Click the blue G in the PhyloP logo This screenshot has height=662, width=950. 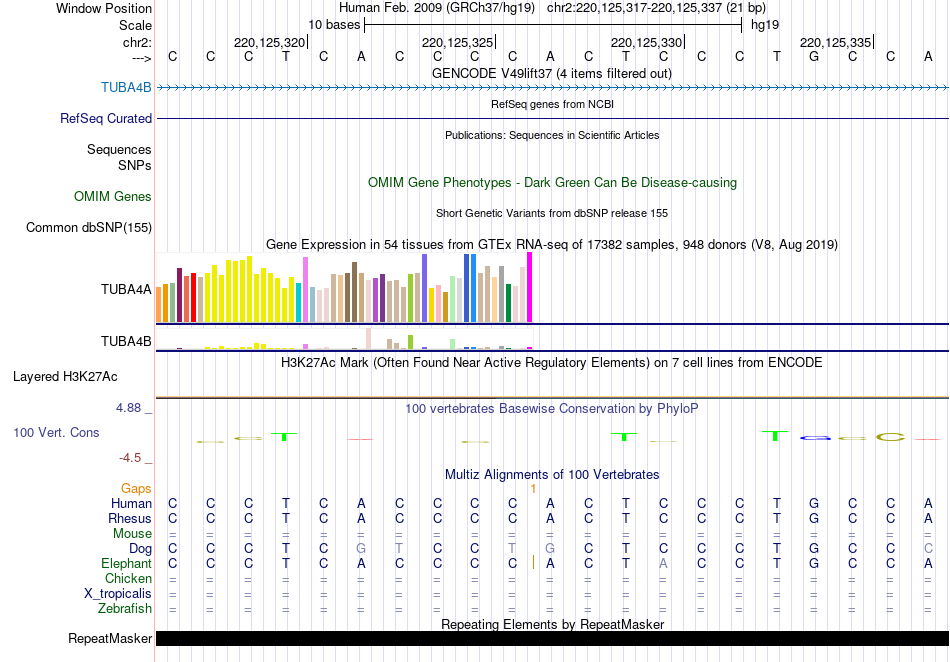coord(815,437)
